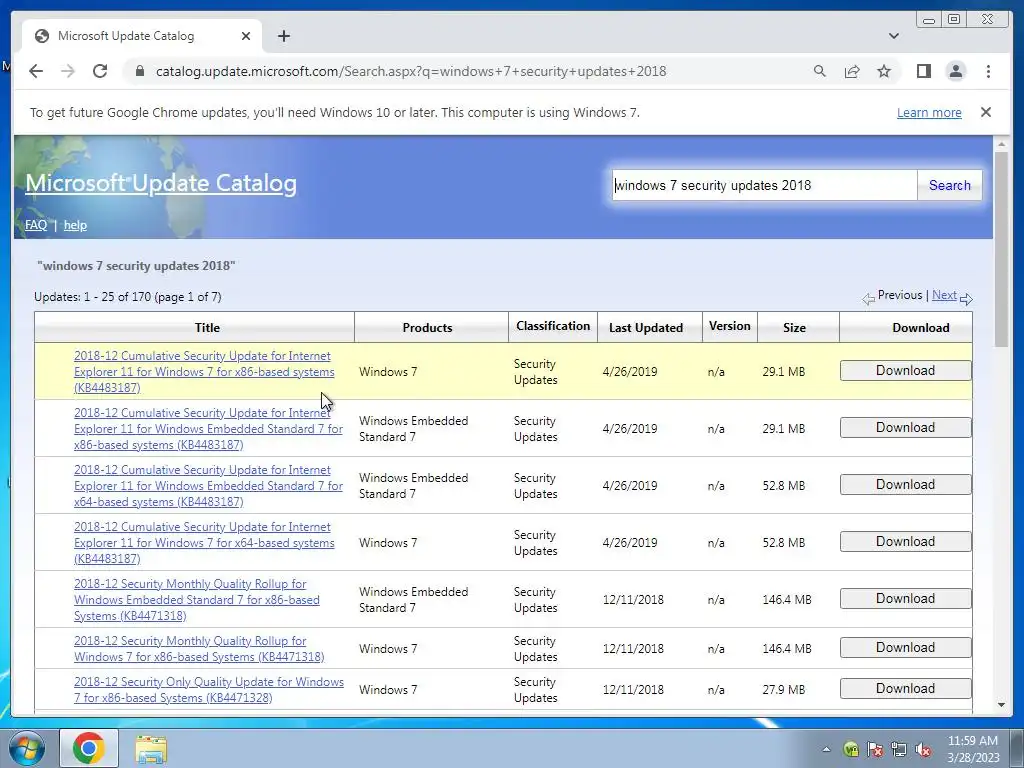Open the network tray icon
This screenshot has width=1024, height=768.
899,749
